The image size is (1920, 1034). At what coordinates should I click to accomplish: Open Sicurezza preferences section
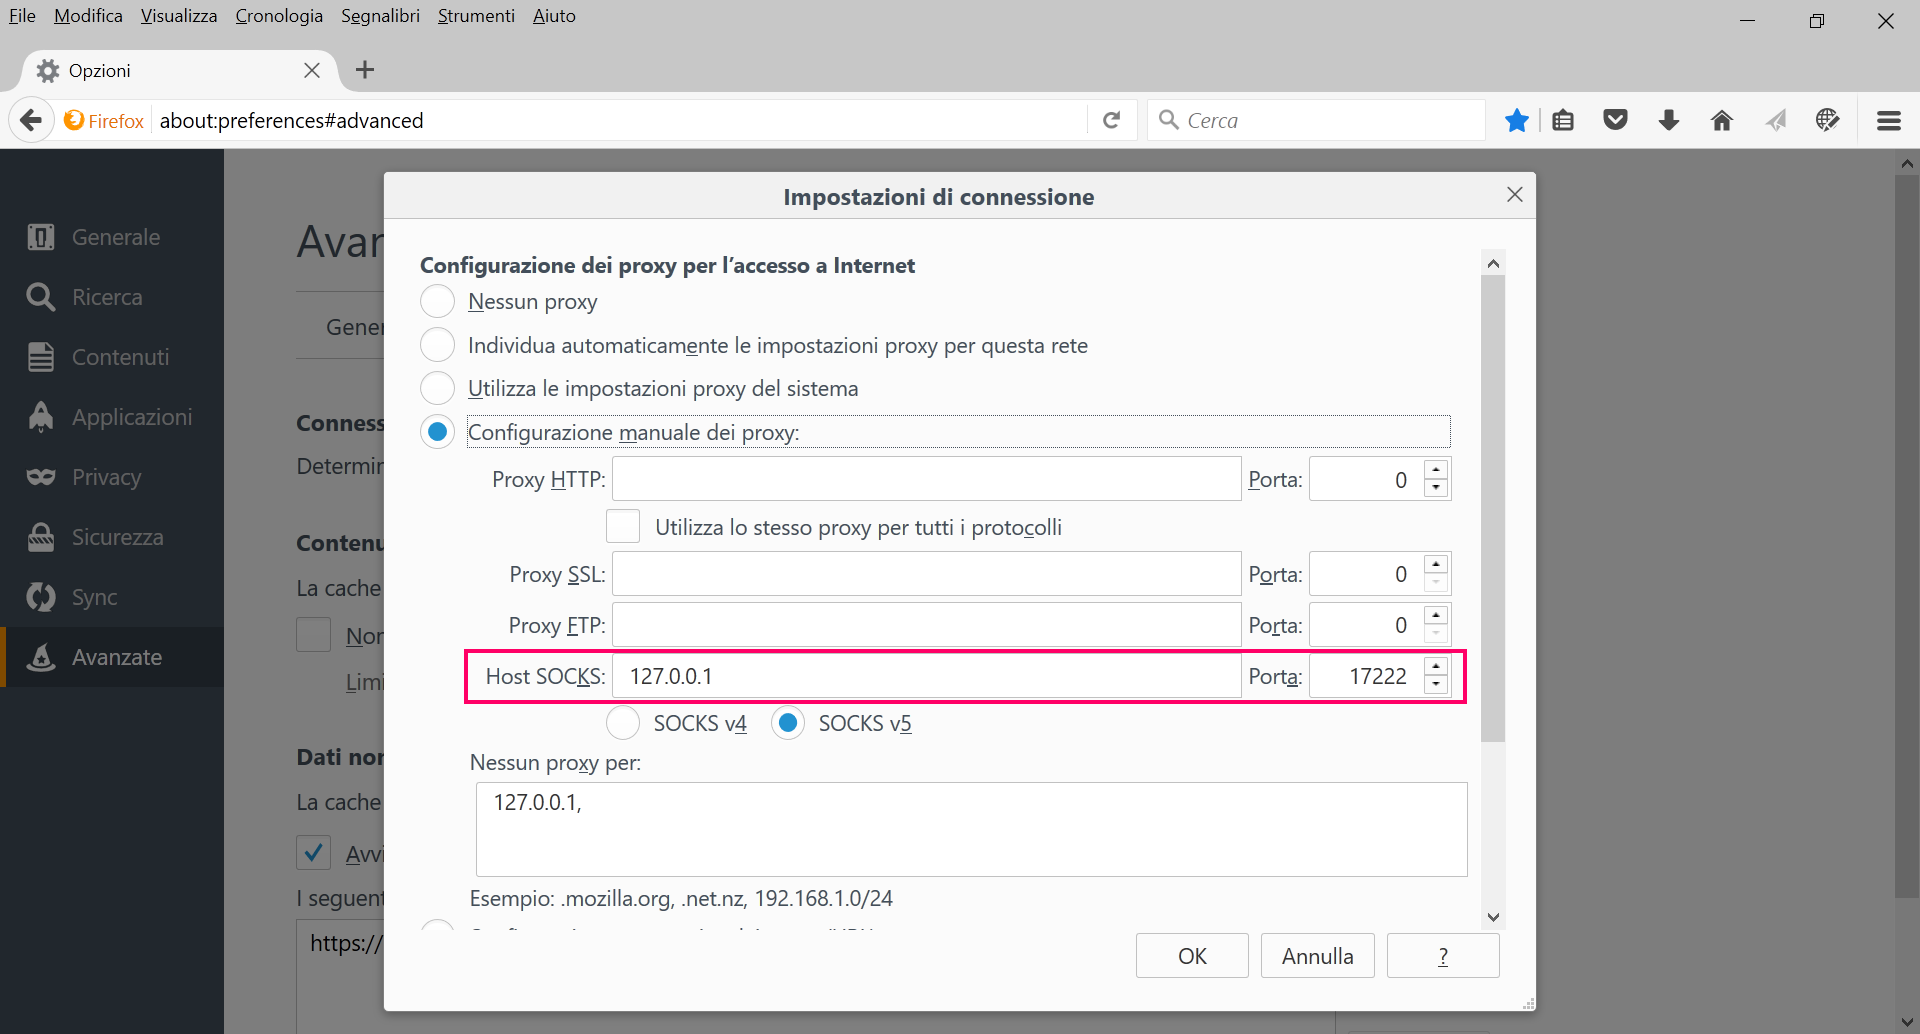[112, 537]
